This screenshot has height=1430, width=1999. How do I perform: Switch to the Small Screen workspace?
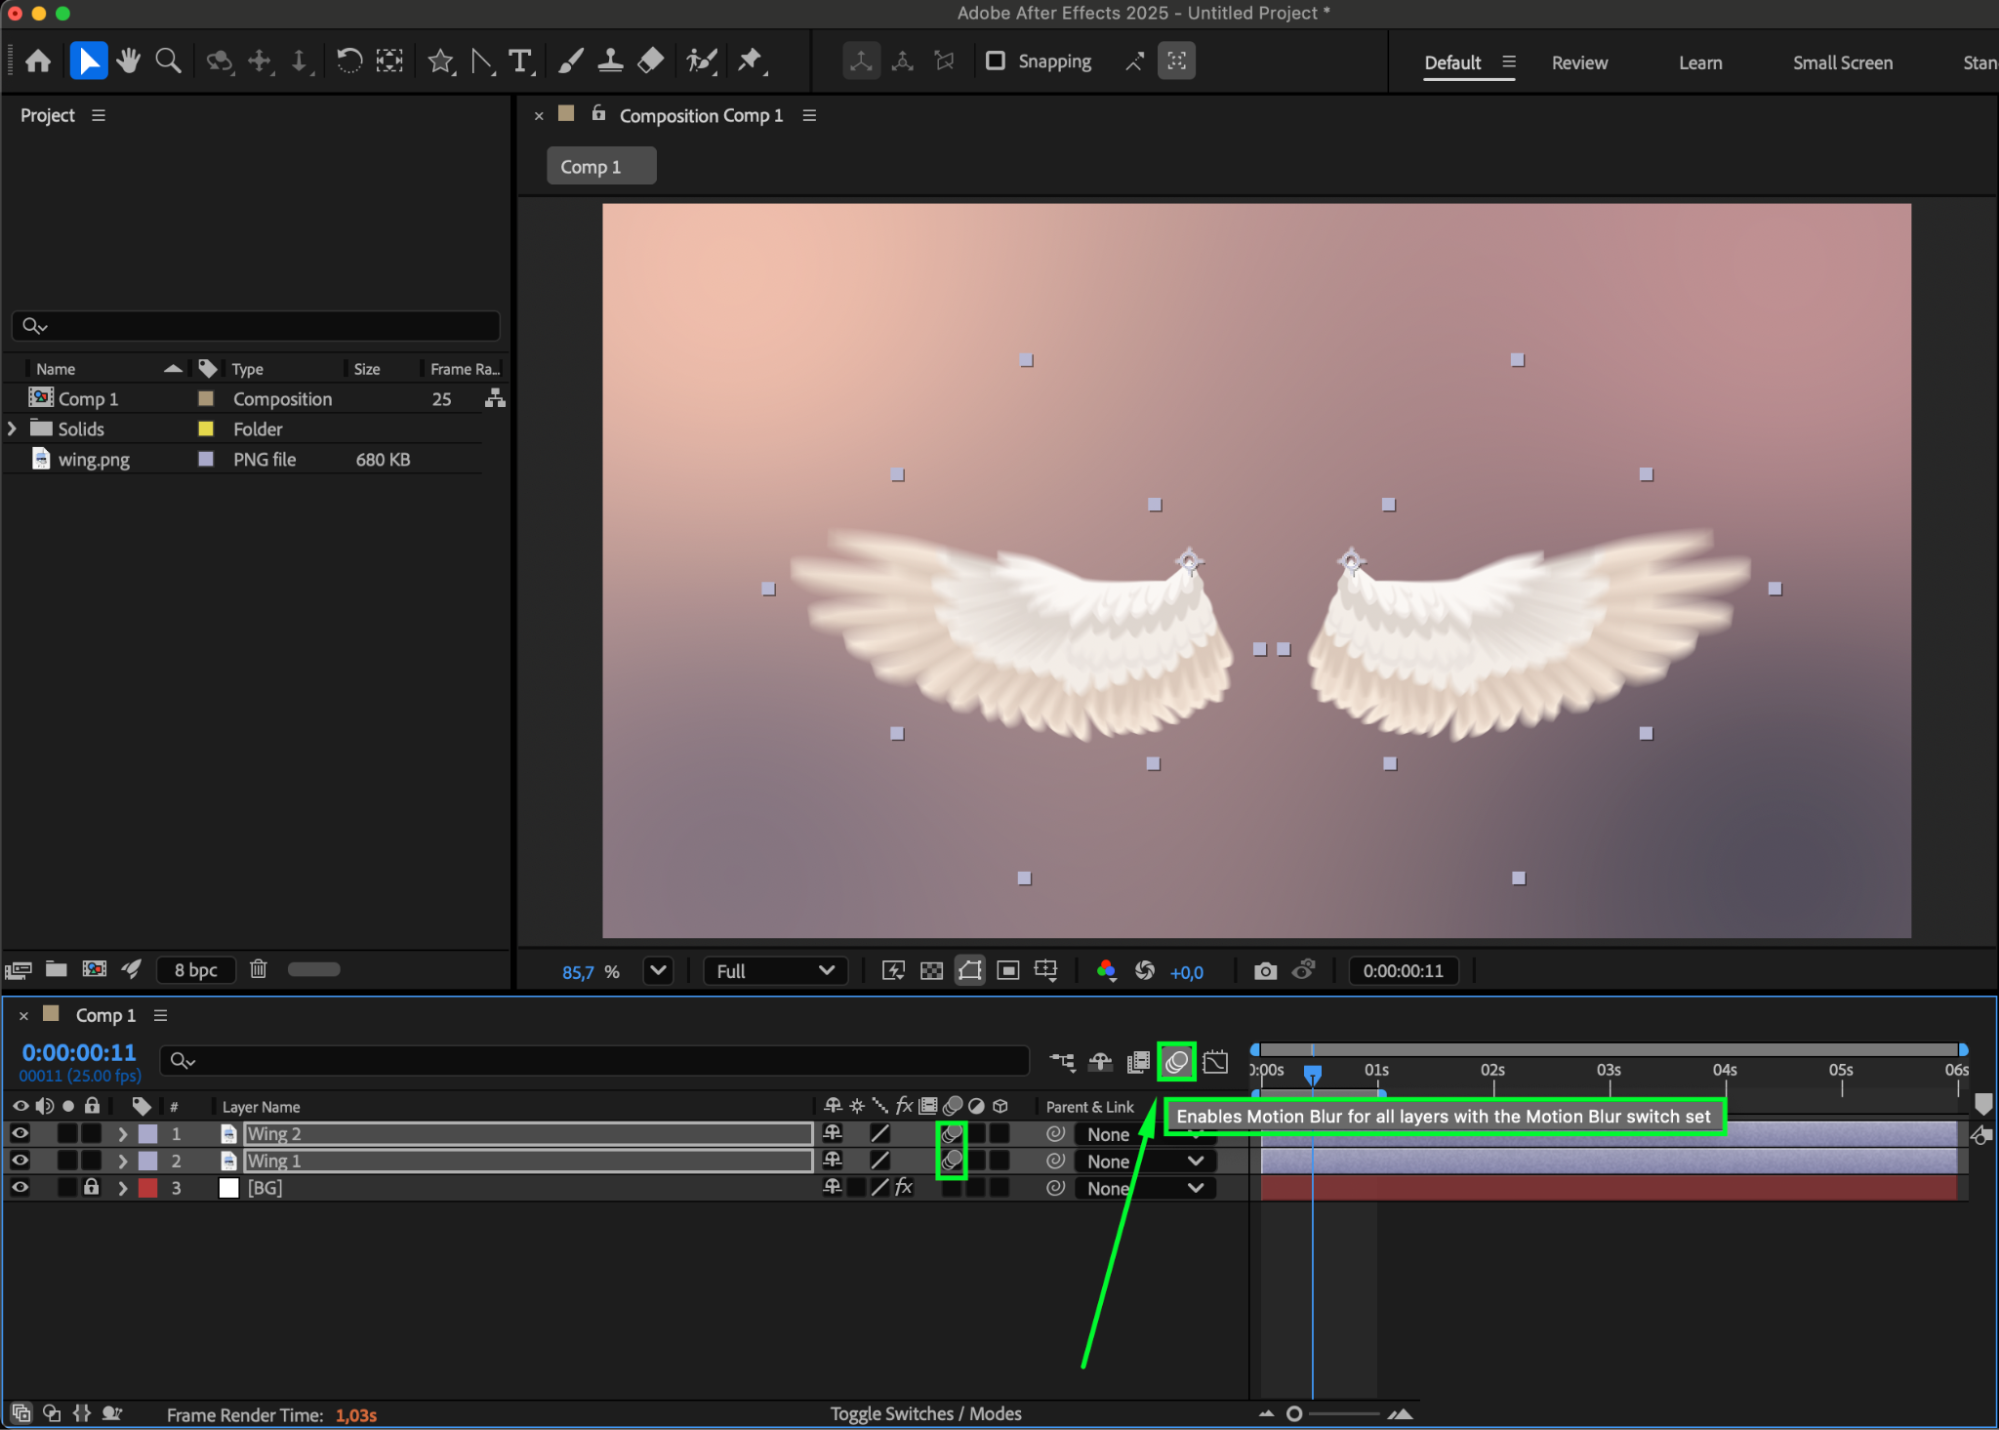(x=1842, y=62)
